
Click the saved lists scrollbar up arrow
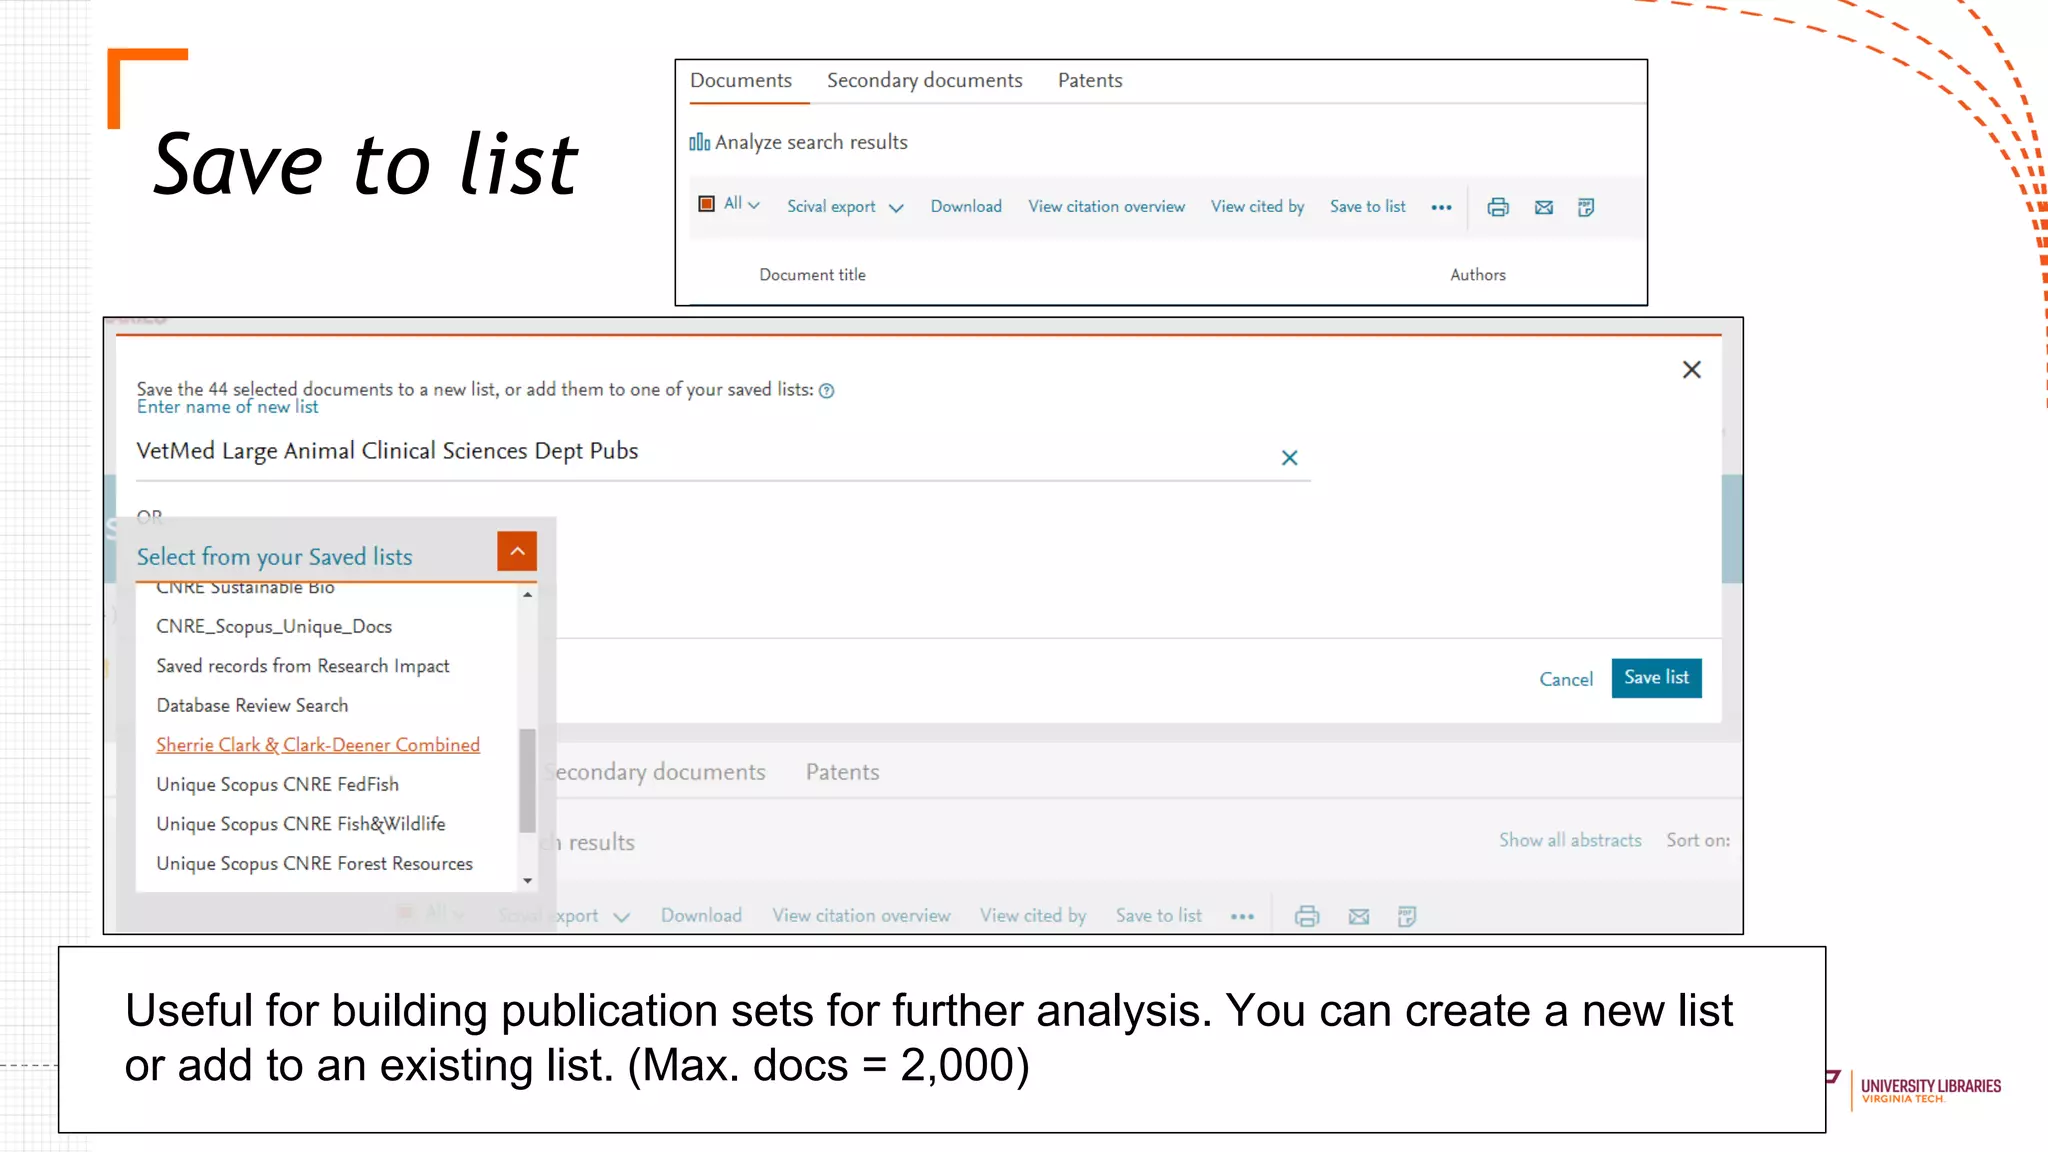527,595
